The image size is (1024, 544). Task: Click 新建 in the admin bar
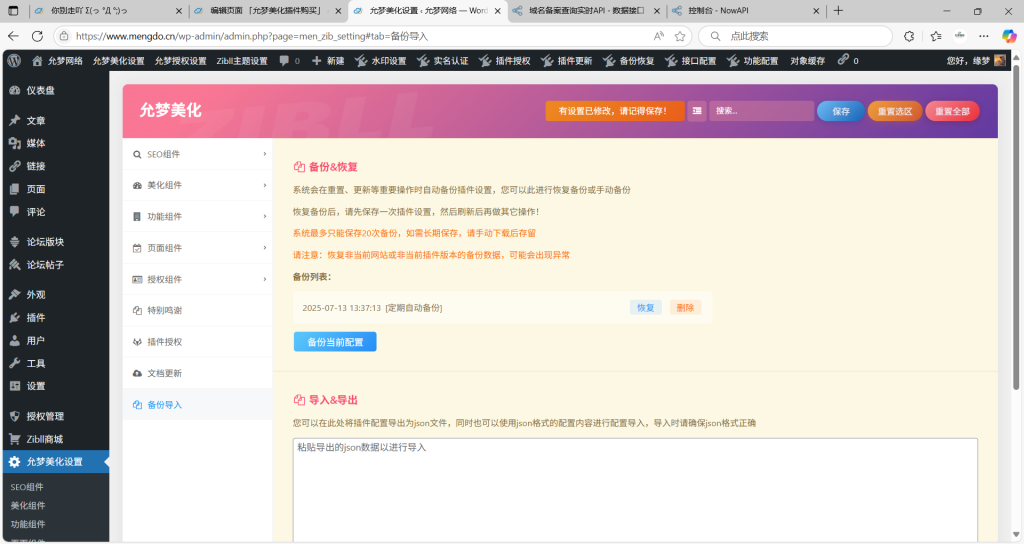[x=328, y=61]
